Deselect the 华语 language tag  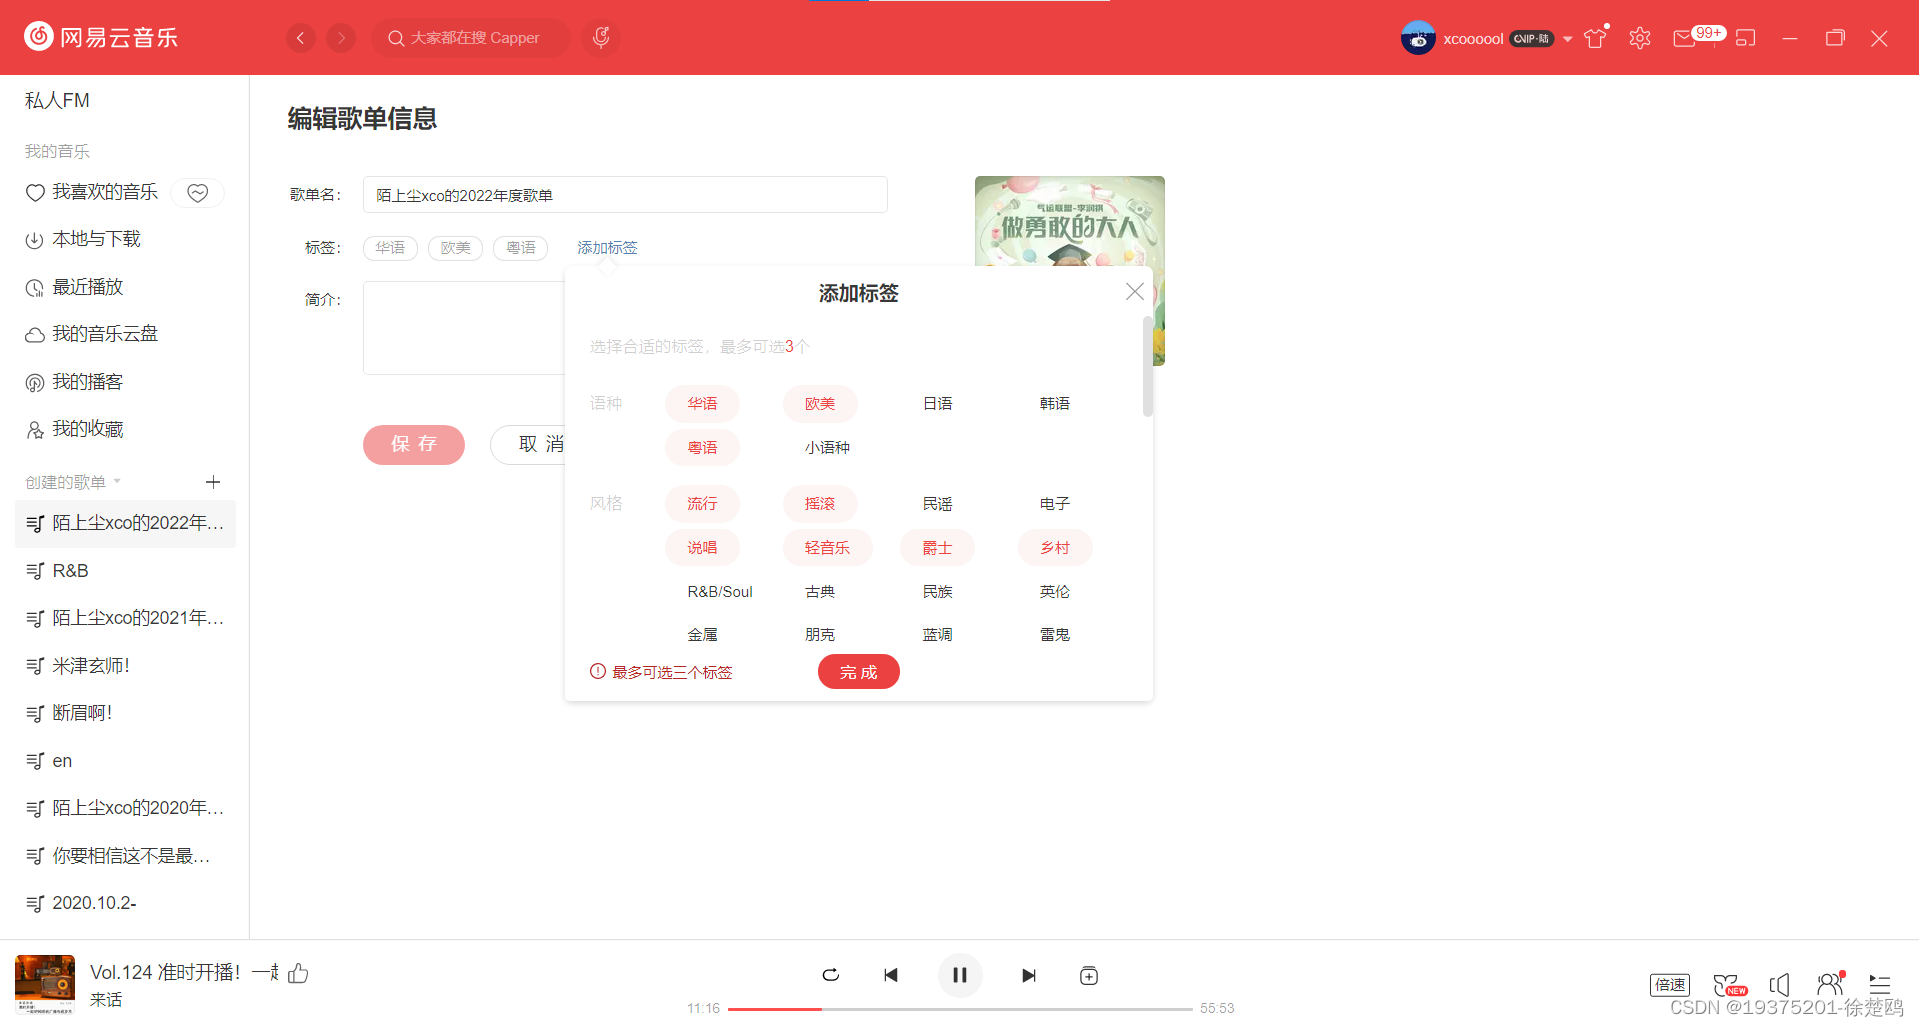tap(702, 404)
